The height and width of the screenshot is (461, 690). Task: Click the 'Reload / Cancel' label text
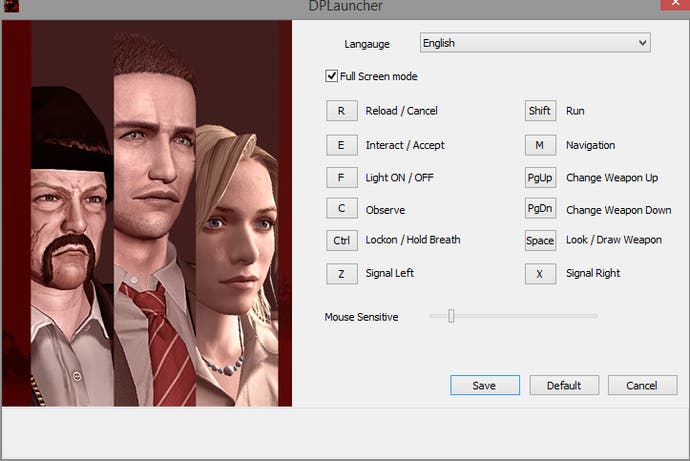(401, 111)
